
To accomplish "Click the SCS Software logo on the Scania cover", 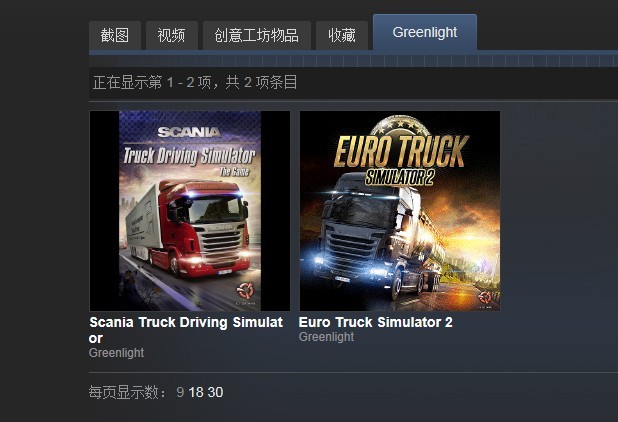I will (245, 292).
